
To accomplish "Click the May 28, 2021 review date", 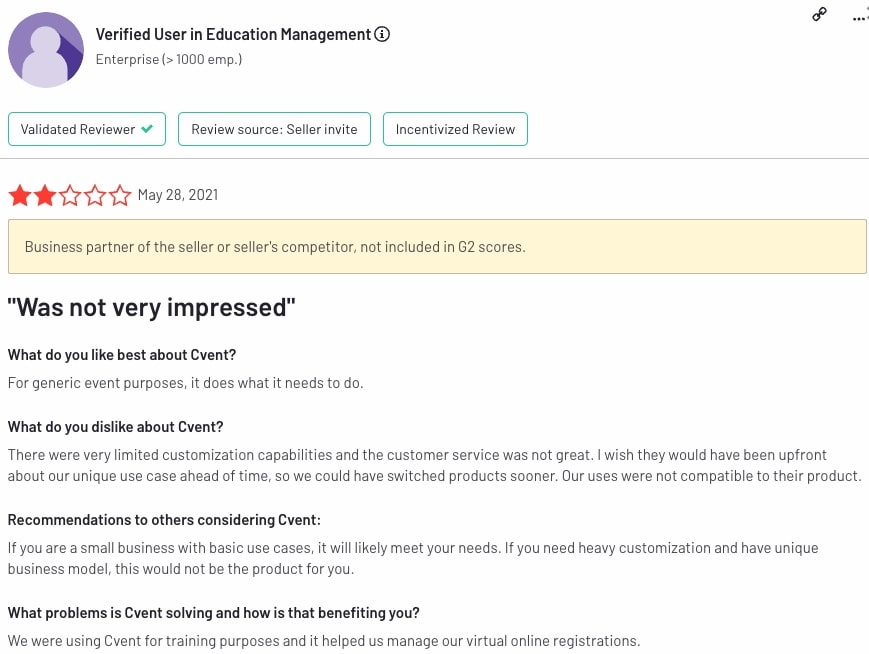I will tap(178, 195).
